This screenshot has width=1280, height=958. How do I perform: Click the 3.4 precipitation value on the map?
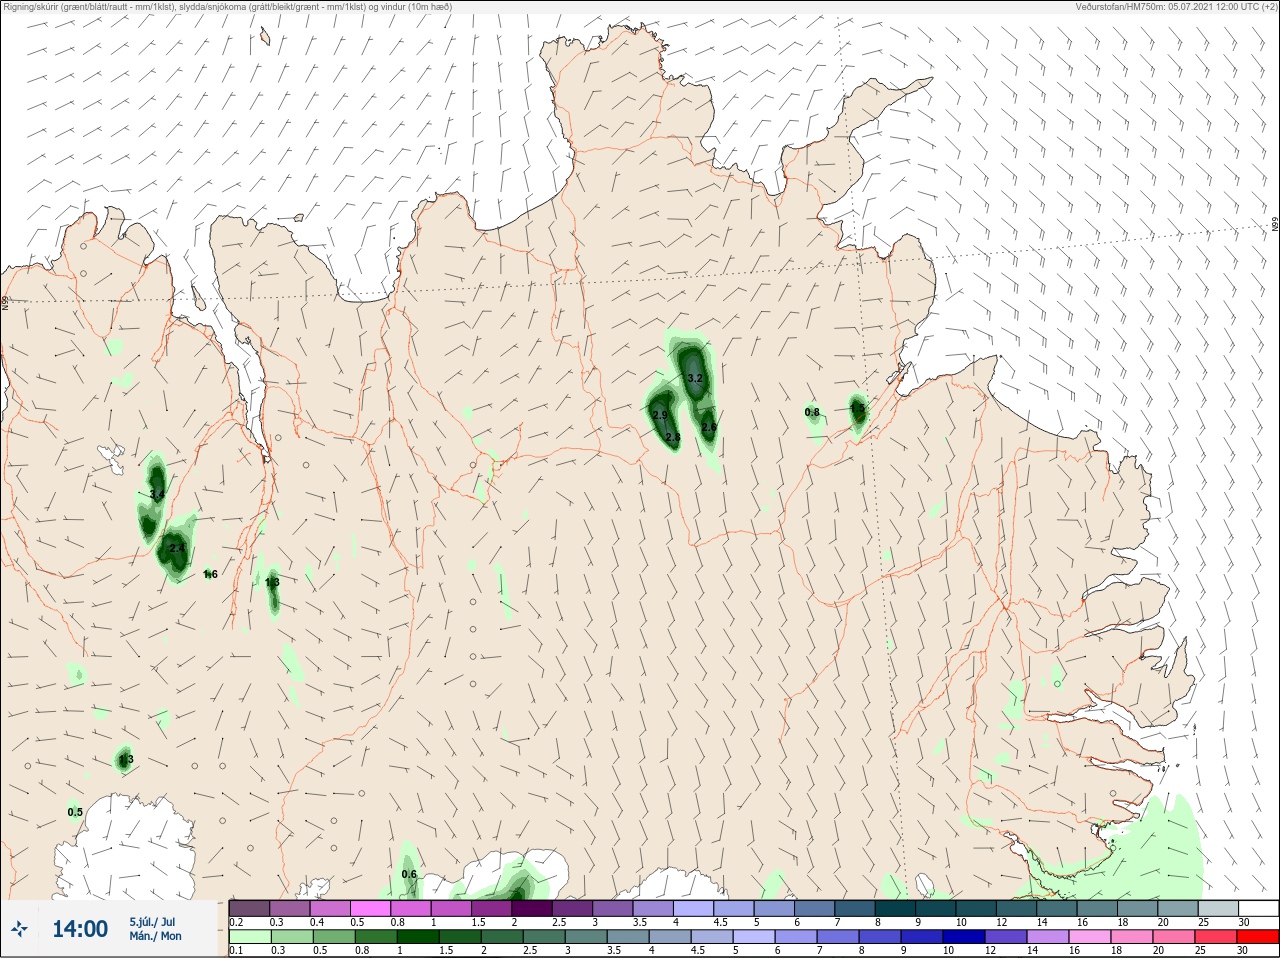pos(156,494)
